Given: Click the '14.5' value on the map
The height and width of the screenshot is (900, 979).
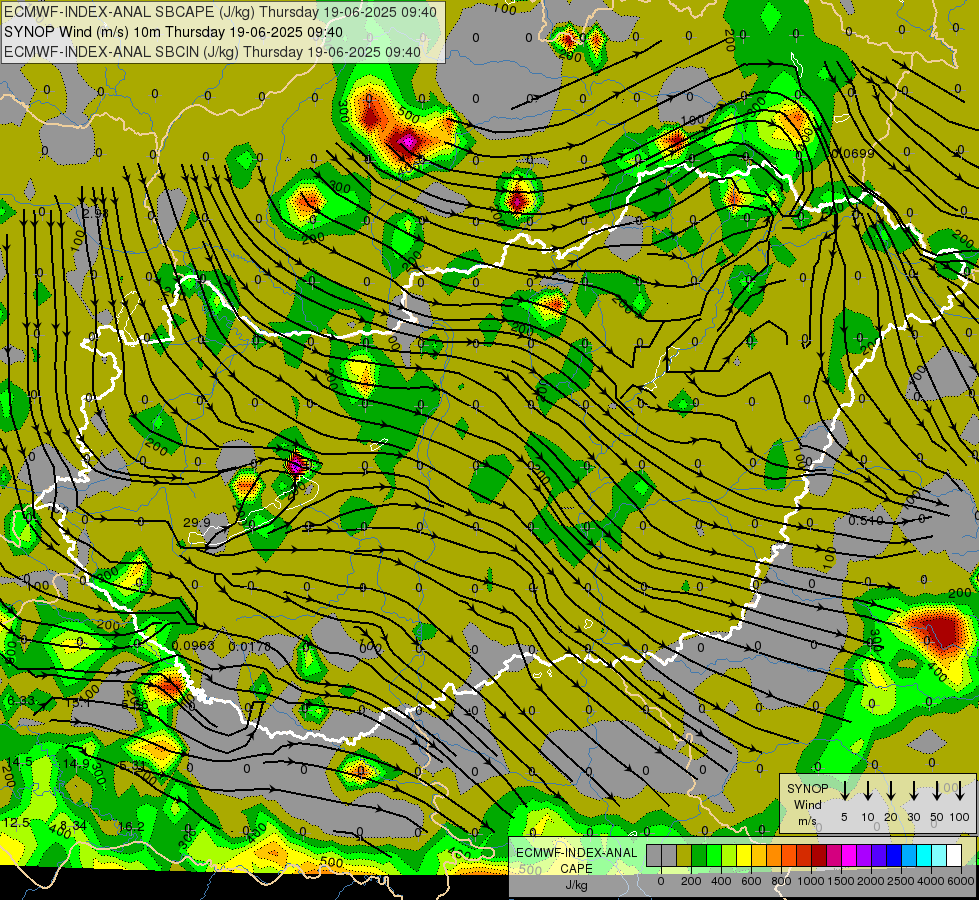Looking at the screenshot, I should 20,762.
